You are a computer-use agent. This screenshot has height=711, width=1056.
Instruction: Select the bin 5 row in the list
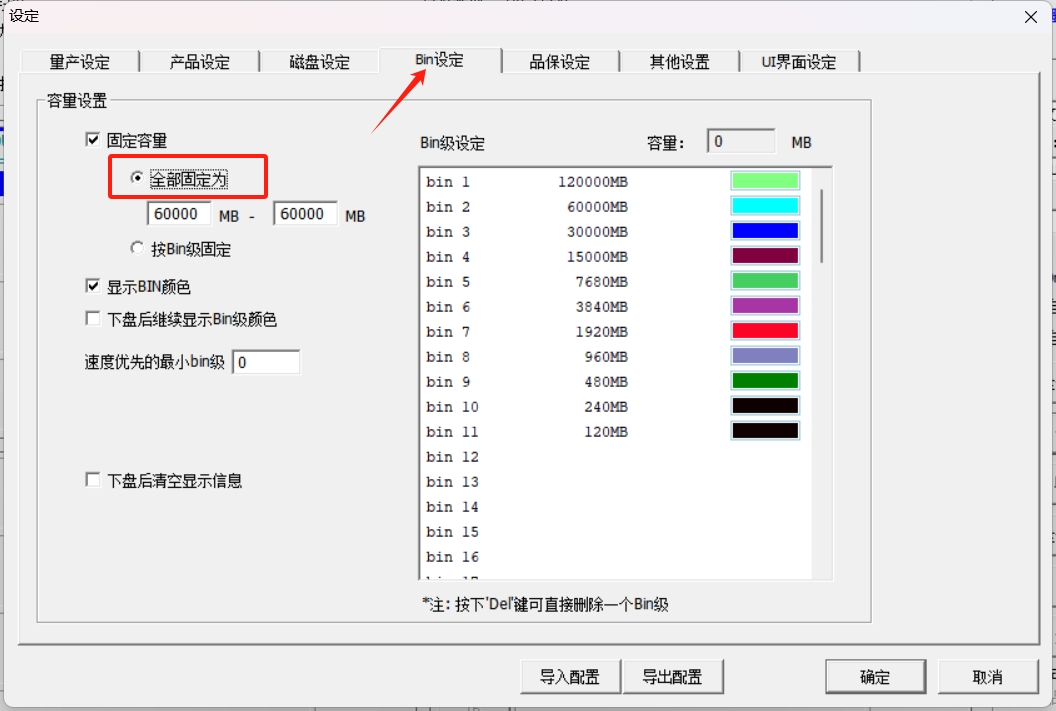point(550,281)
